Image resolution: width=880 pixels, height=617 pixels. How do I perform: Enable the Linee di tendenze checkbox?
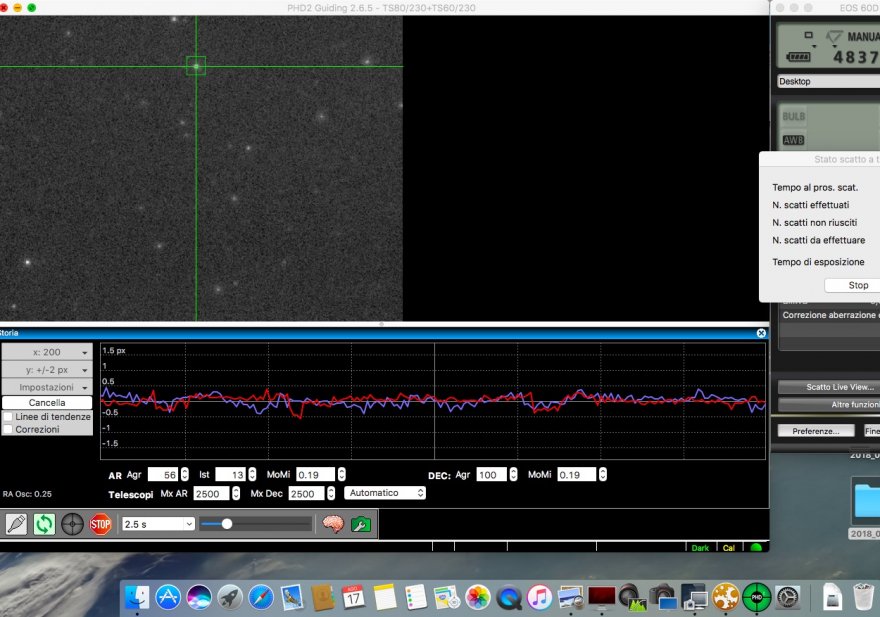tap(9, 417)
